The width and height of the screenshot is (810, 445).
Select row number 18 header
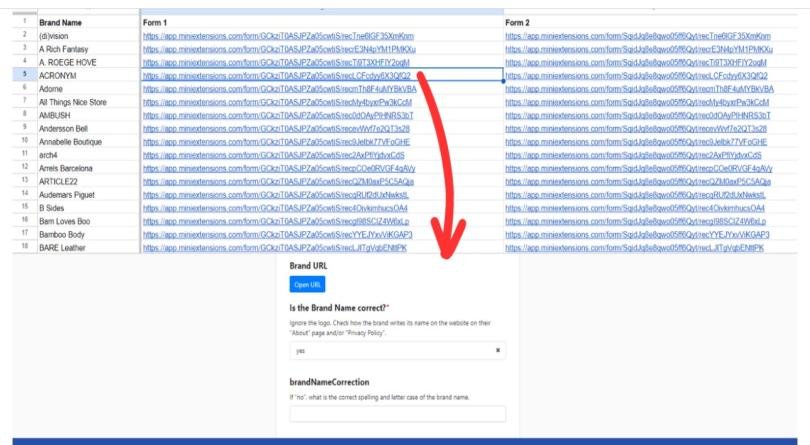pyautogui.click(x=22, y=248)
